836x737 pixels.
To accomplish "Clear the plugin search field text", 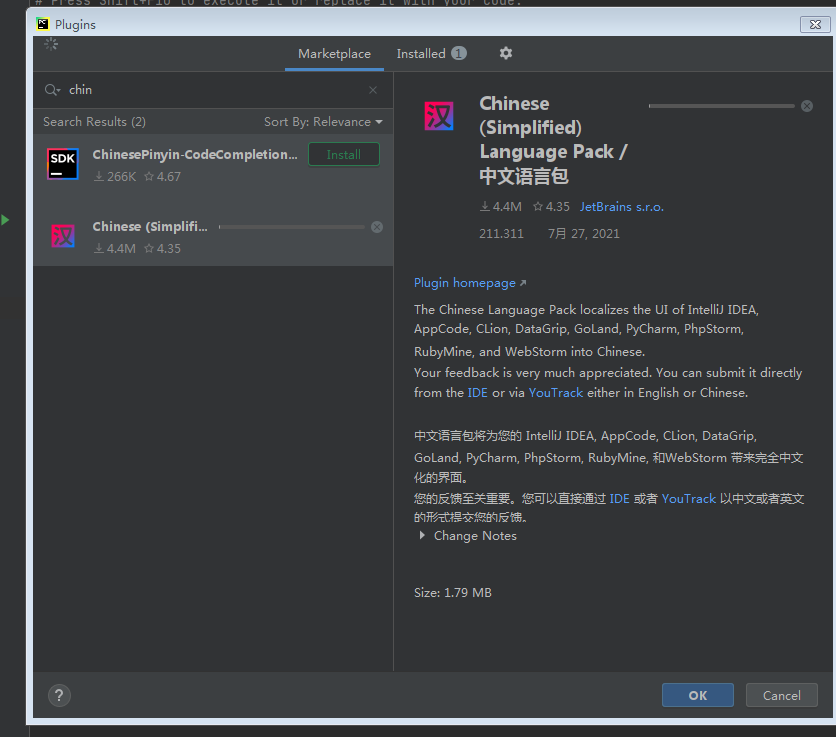I will tap(373, 90).
